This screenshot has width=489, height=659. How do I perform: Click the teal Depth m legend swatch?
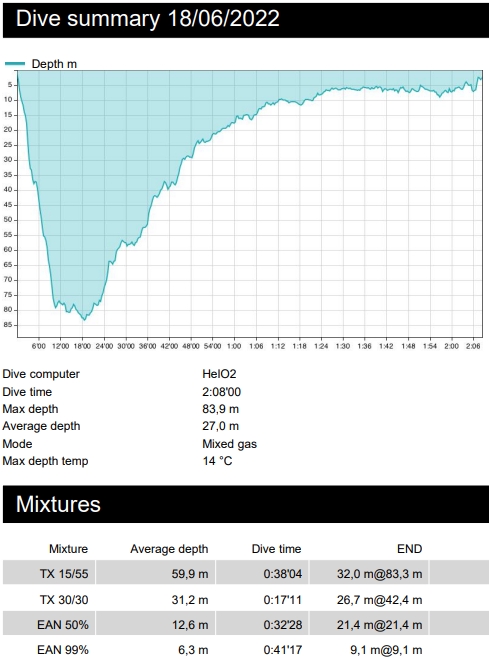point(15,64)
